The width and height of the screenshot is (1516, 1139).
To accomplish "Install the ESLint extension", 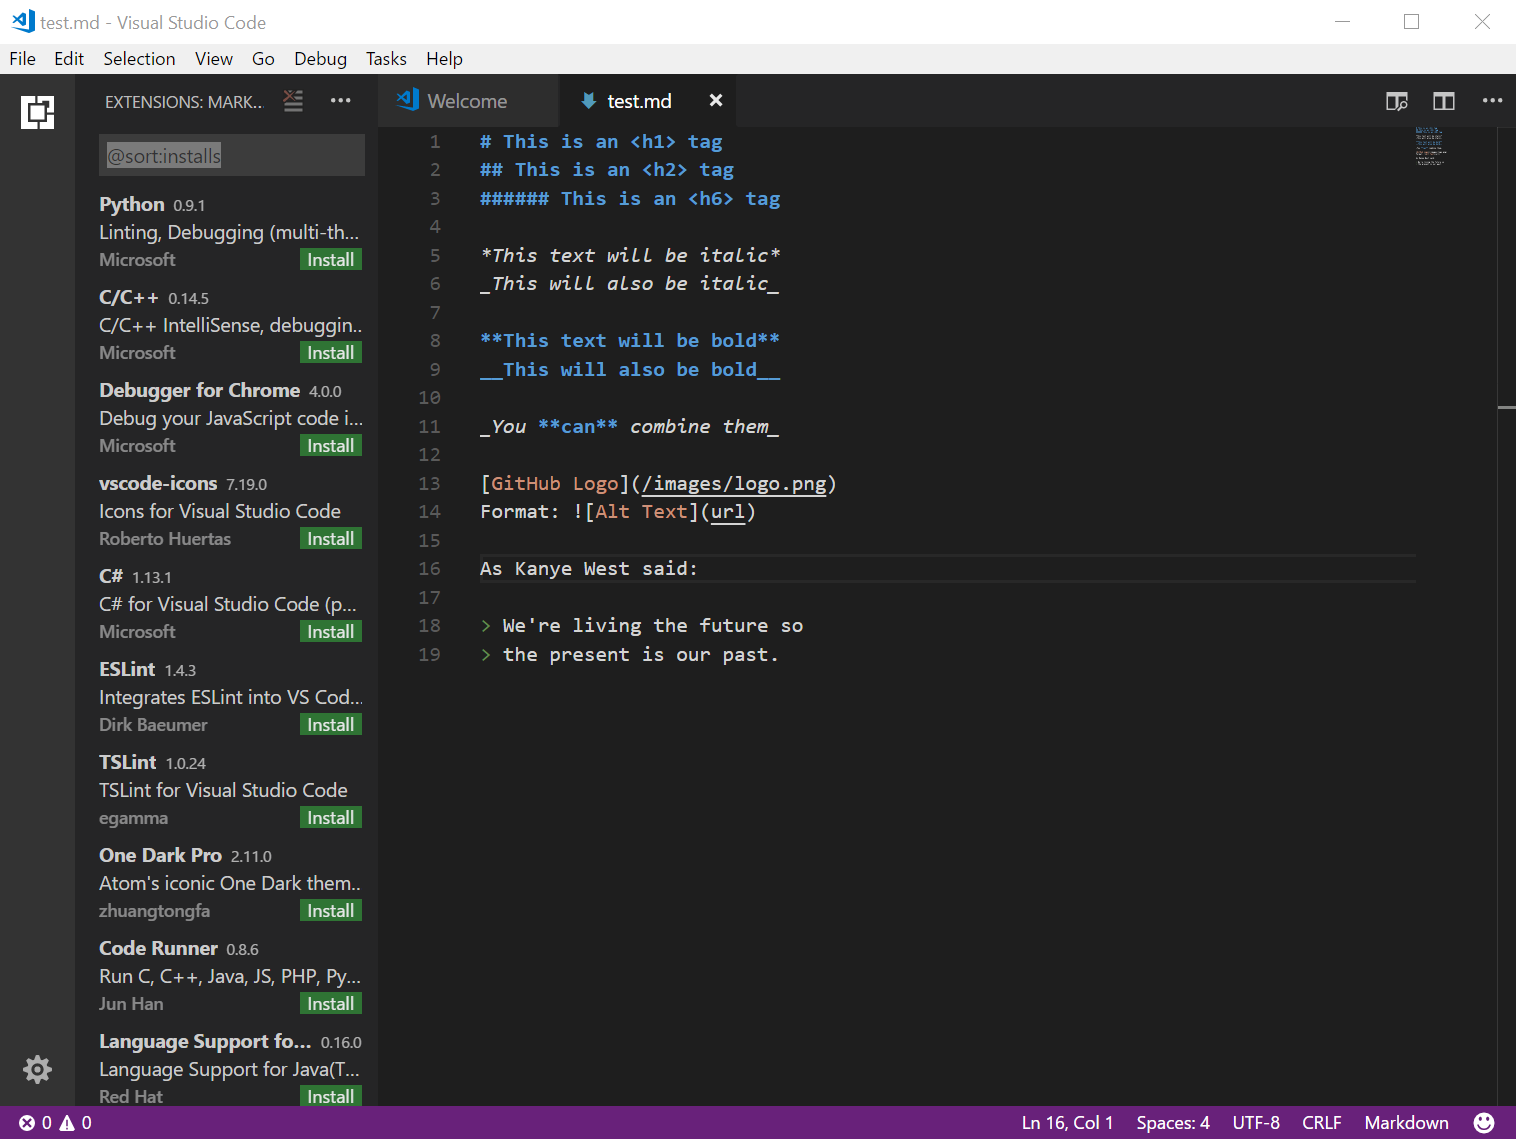I will coord(330,725).
